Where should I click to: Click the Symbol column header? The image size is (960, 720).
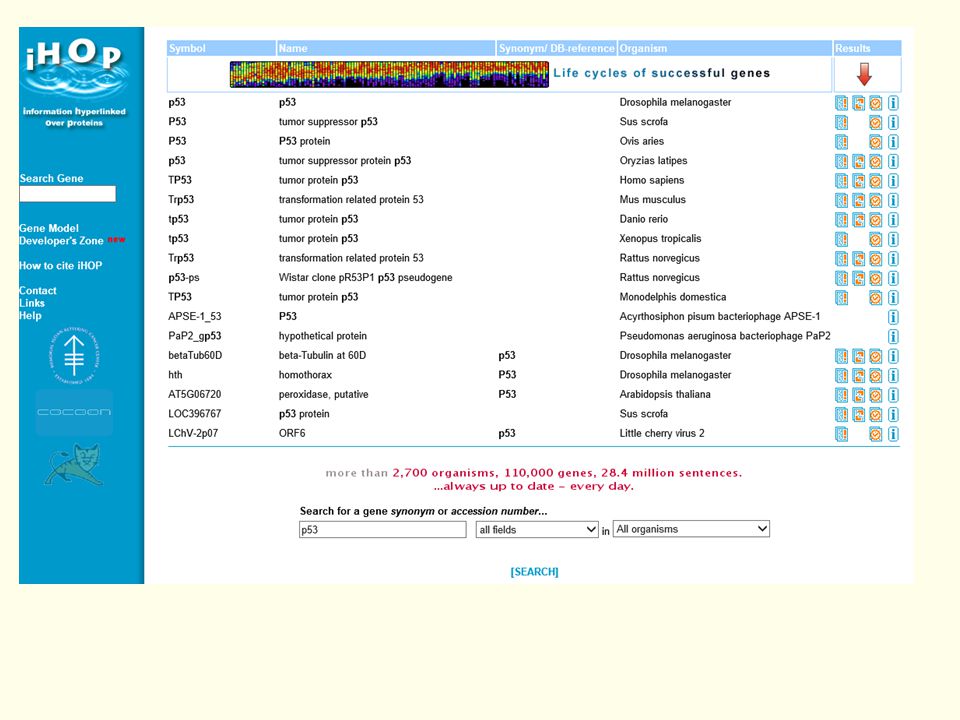click(x=221, y=48)
